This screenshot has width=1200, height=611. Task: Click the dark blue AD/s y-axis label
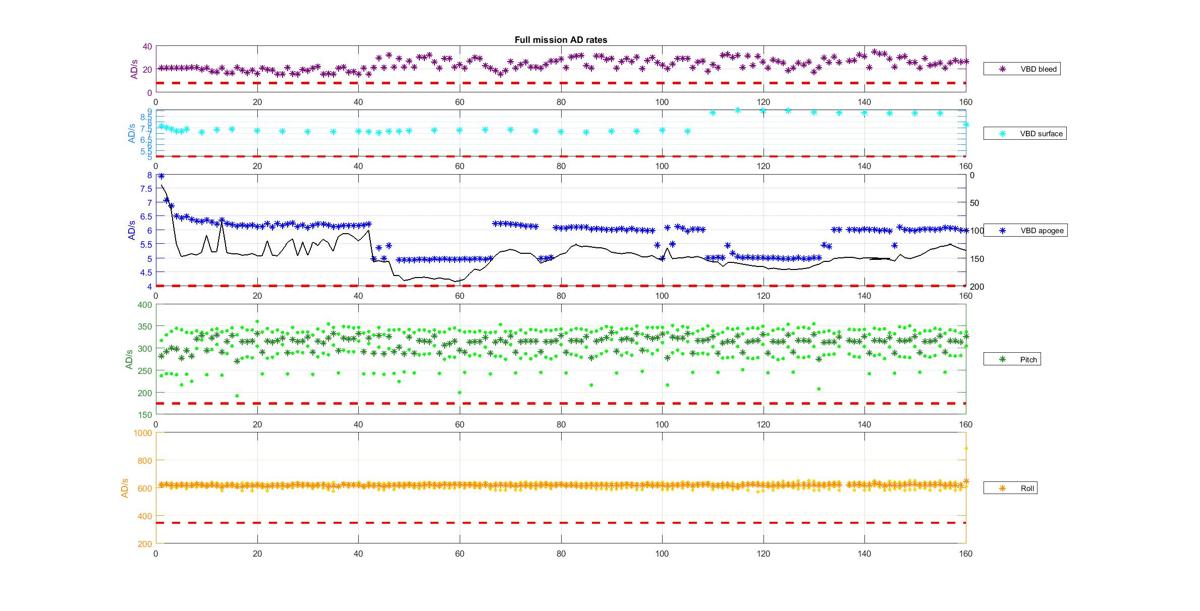(133, 231)
